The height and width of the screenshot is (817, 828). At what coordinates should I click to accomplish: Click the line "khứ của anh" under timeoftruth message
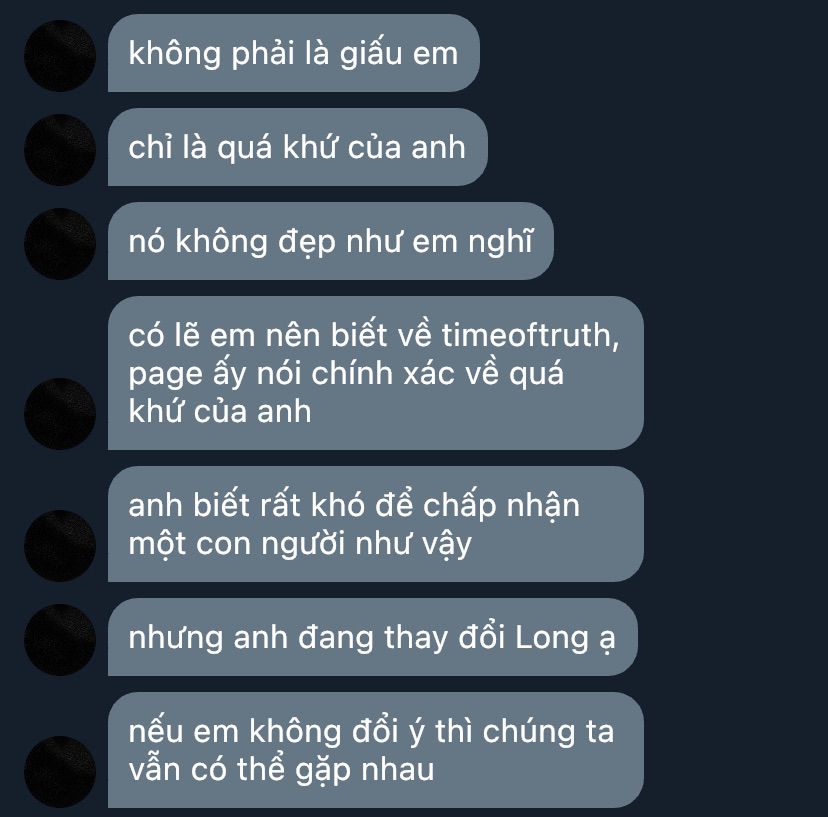220,412
